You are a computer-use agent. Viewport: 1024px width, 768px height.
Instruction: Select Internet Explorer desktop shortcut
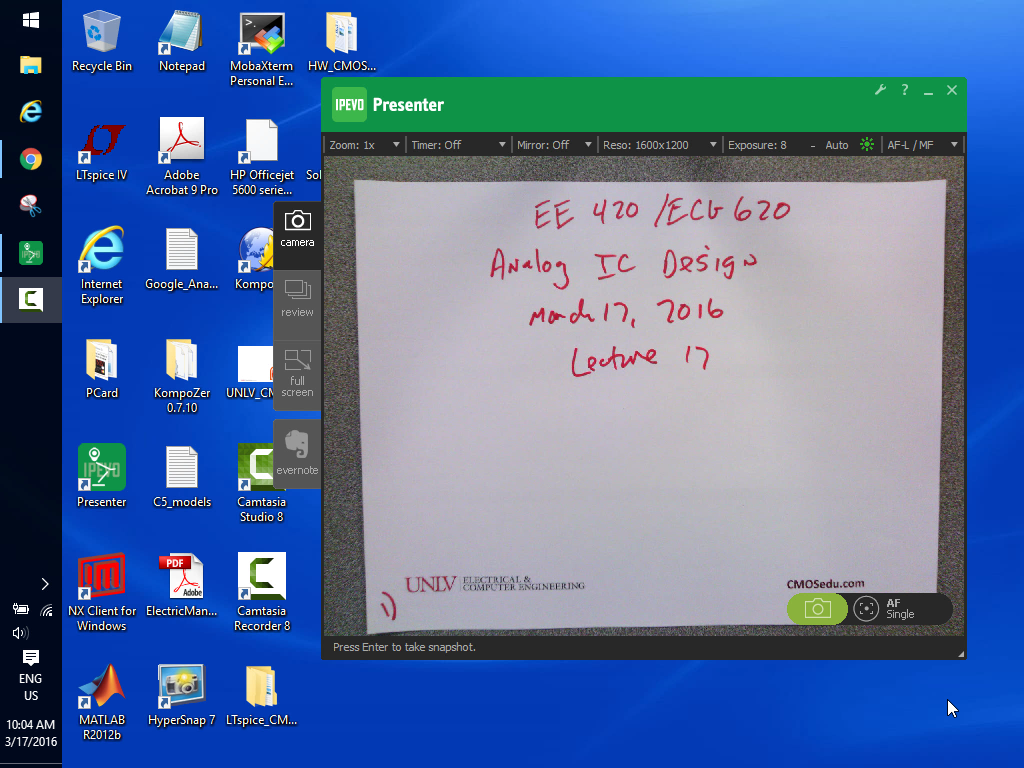[x=102, y=266]
